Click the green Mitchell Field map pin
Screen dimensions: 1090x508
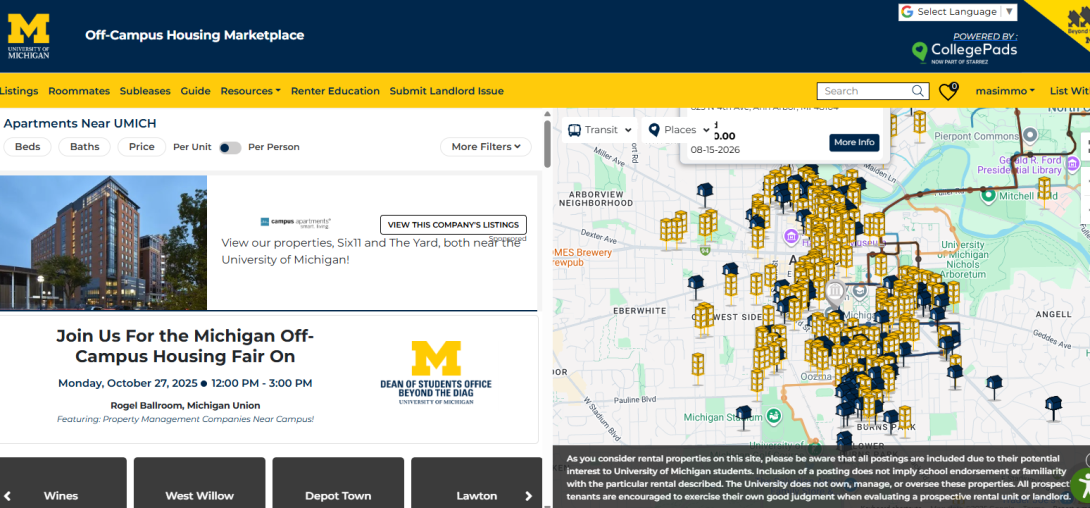(988, 195)
